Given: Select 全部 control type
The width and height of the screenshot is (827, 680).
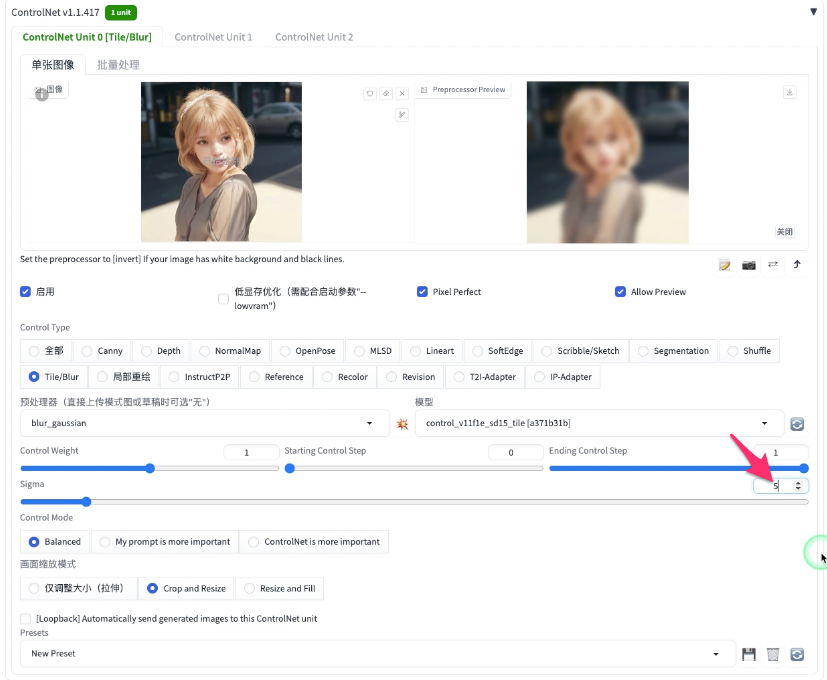Looking at the screenshot, I should [46, 351].
